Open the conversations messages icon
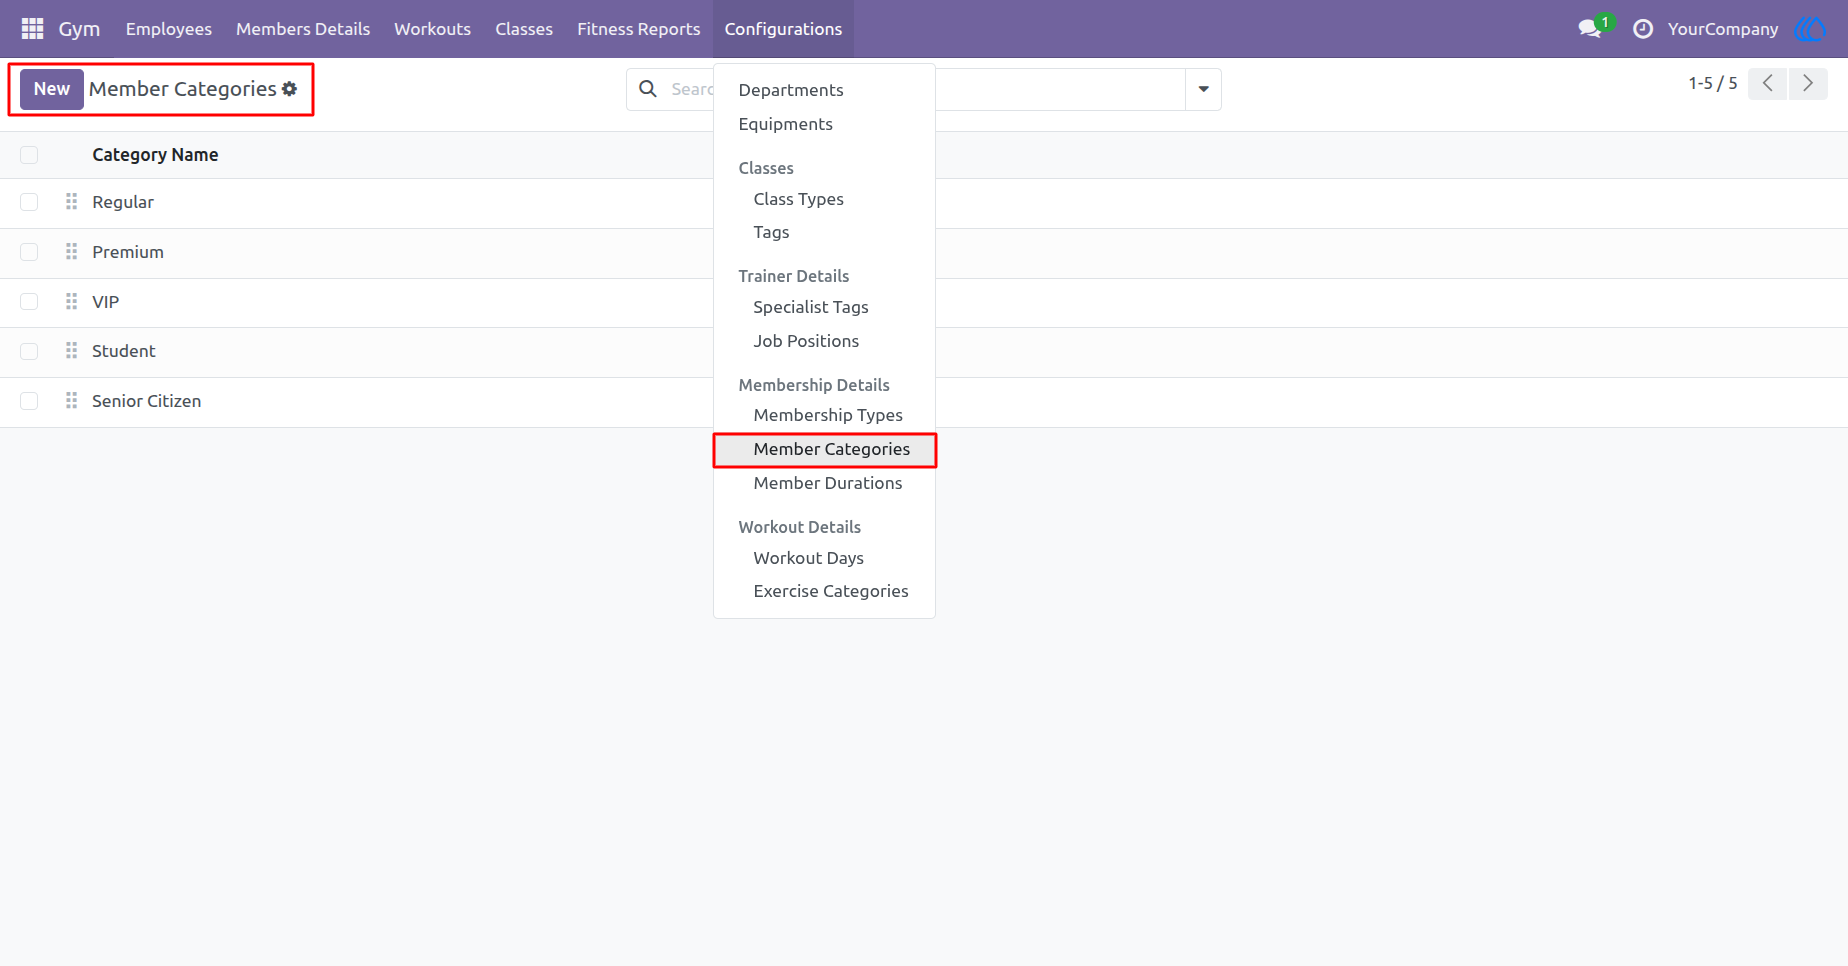The image size is (1848, 966). [x=1590, y=29]
